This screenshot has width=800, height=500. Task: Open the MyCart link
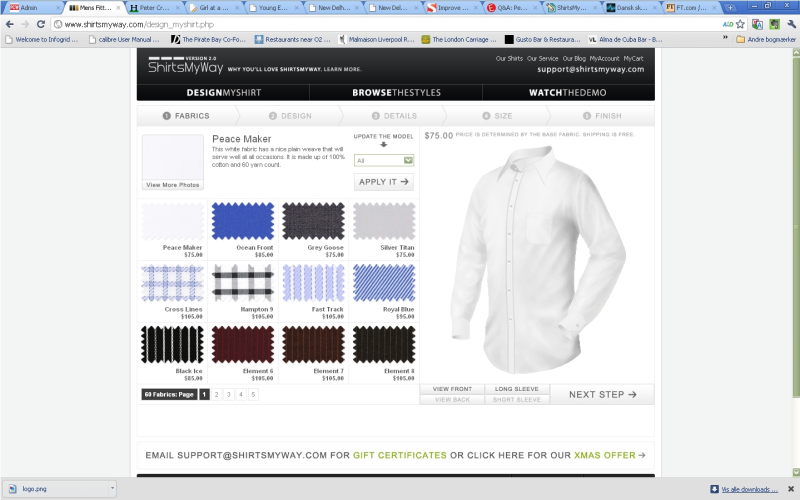633,59
